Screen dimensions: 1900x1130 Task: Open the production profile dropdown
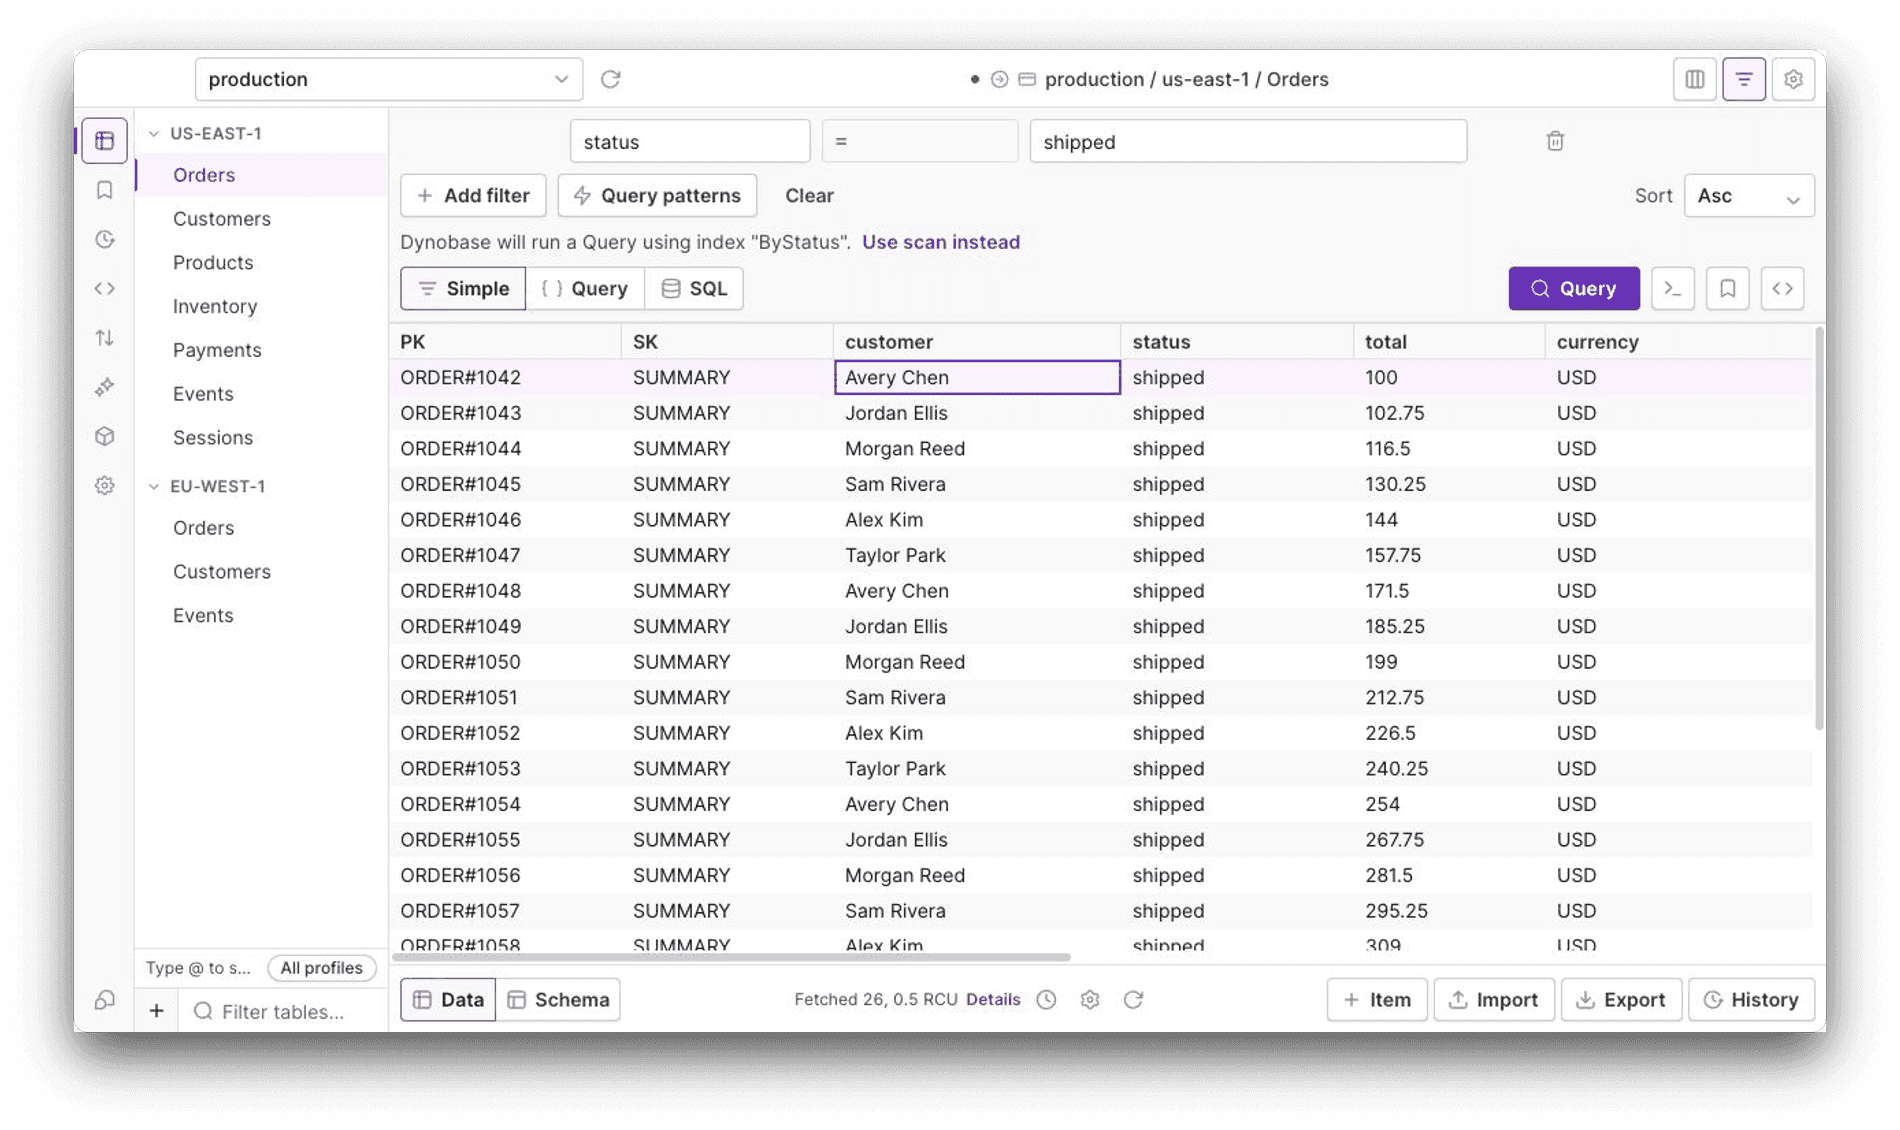389,79
